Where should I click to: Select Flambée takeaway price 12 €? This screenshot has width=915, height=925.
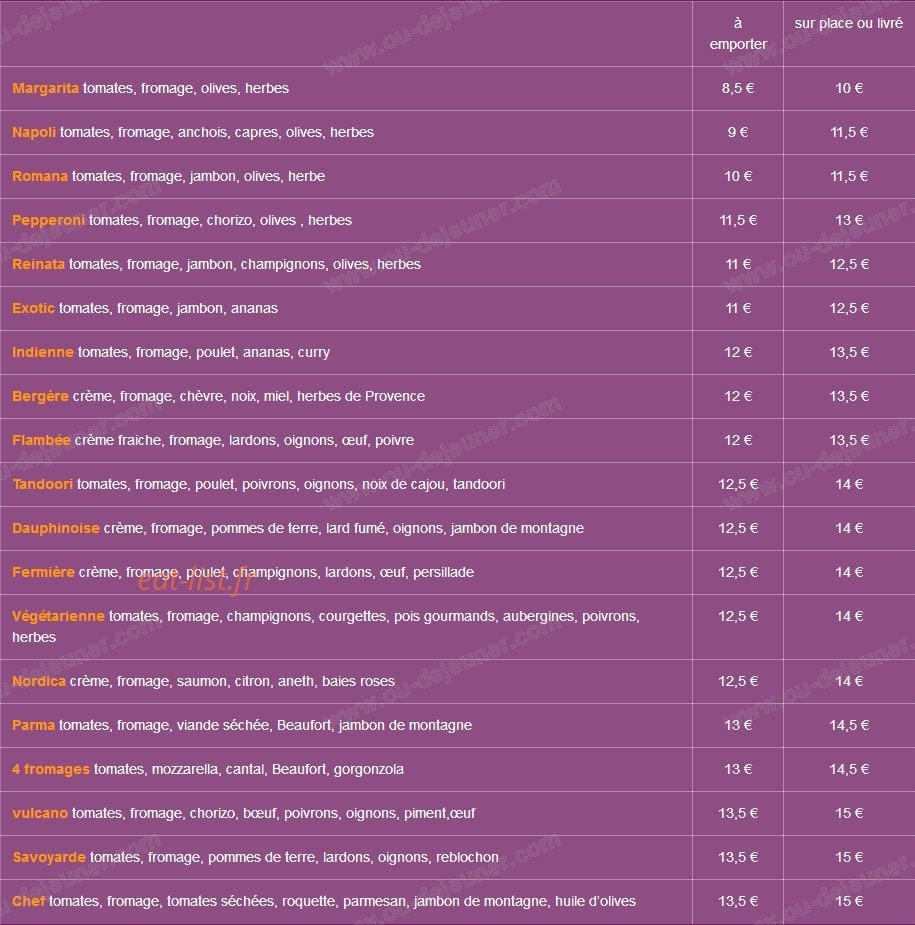click(x=738, y=440)
